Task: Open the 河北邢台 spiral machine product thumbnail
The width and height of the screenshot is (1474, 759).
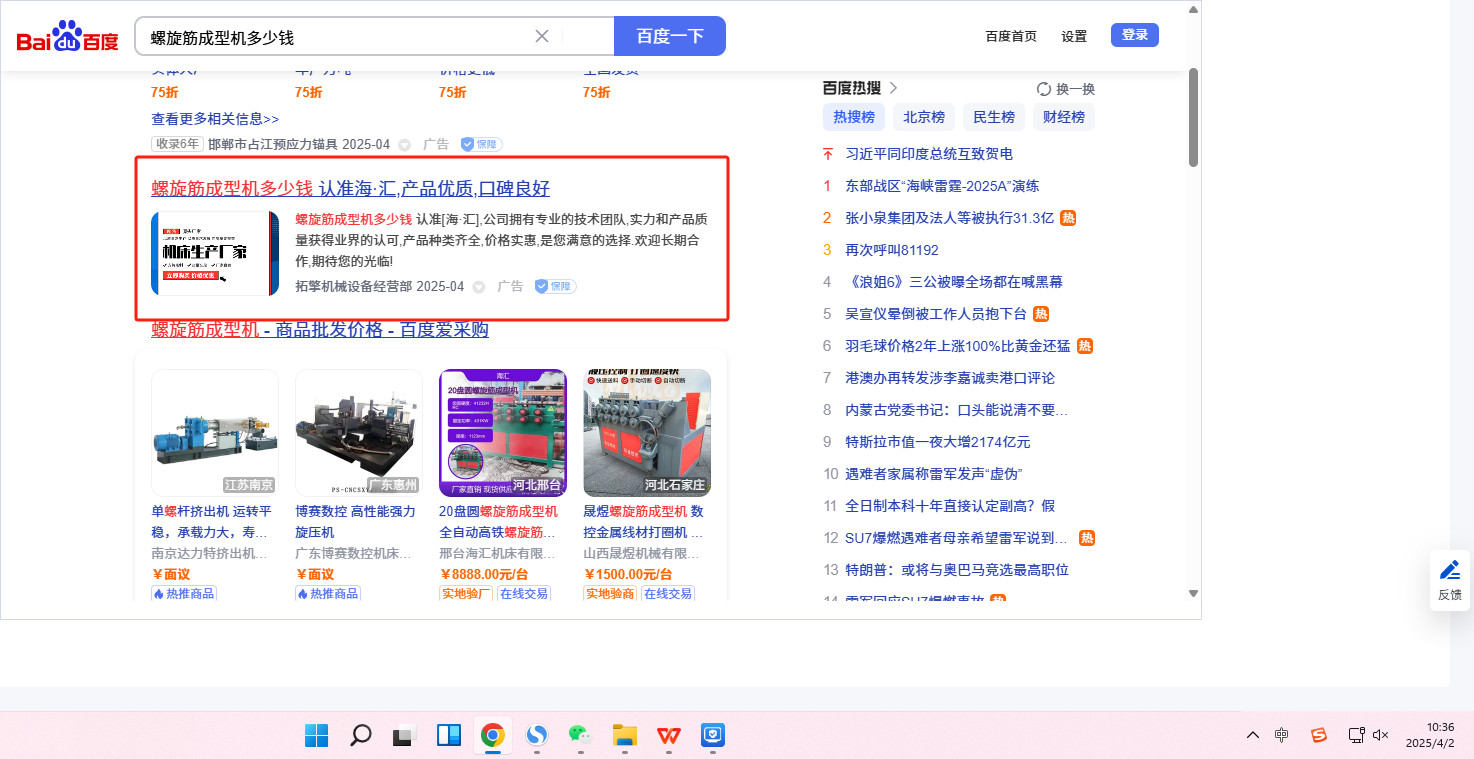Action: [x=502, y=433]
